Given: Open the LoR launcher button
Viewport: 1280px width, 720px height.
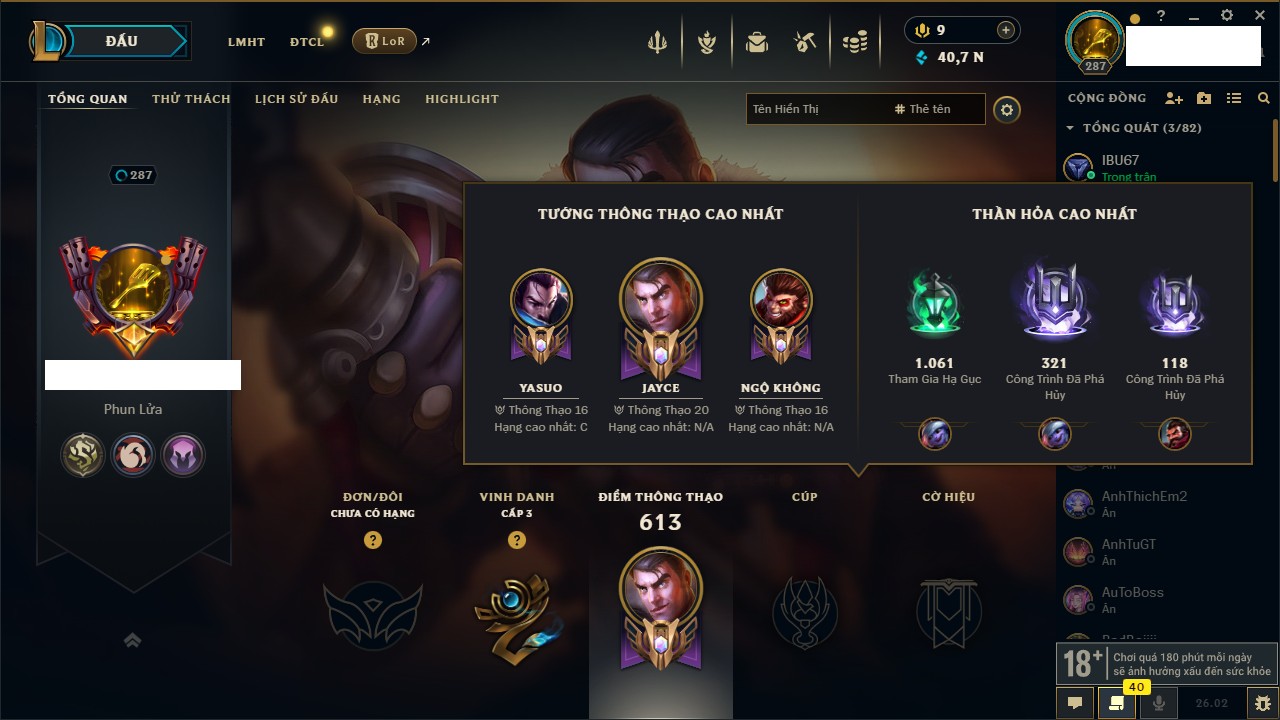Looking at the screenshot, I should click(384, 42).
